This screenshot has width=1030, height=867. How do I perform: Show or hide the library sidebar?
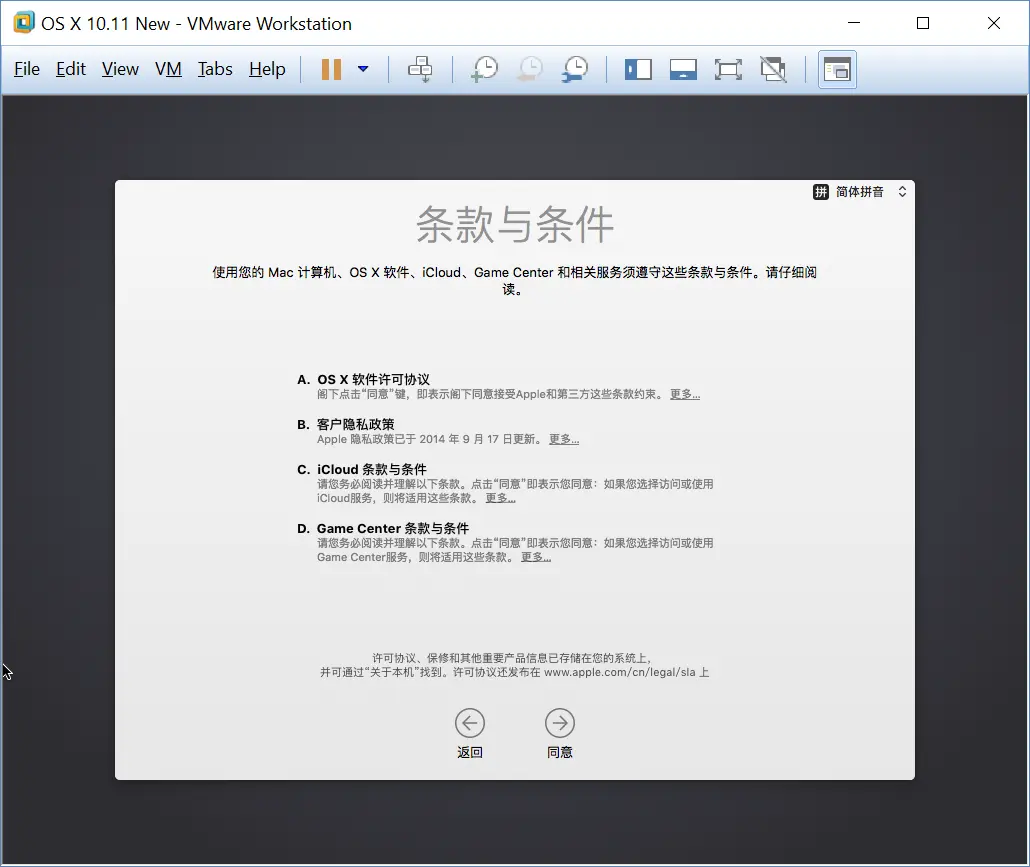click(638, 69)
